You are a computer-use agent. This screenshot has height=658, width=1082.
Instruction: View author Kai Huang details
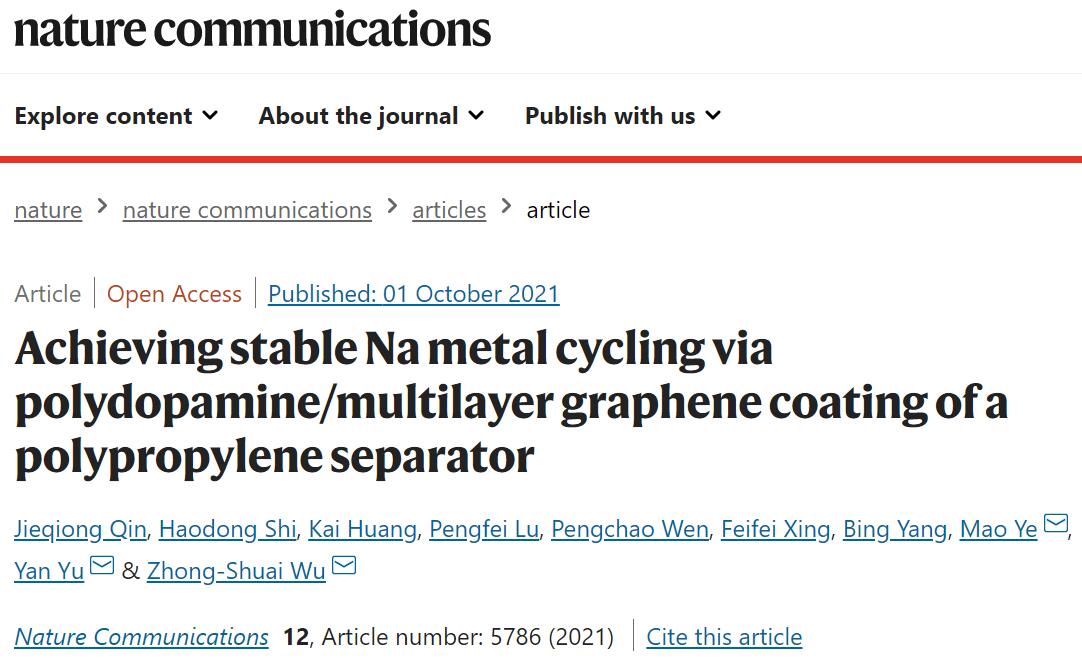[x=362, y=529]
